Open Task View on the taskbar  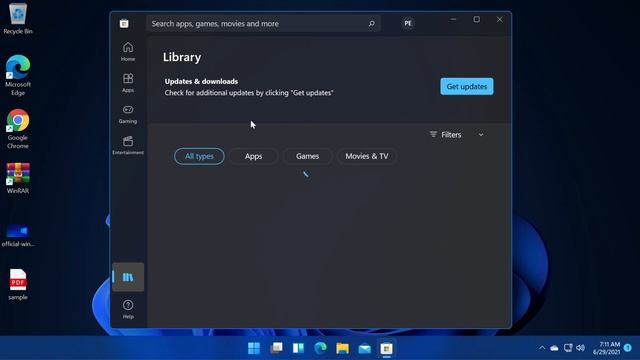[276, 348]
